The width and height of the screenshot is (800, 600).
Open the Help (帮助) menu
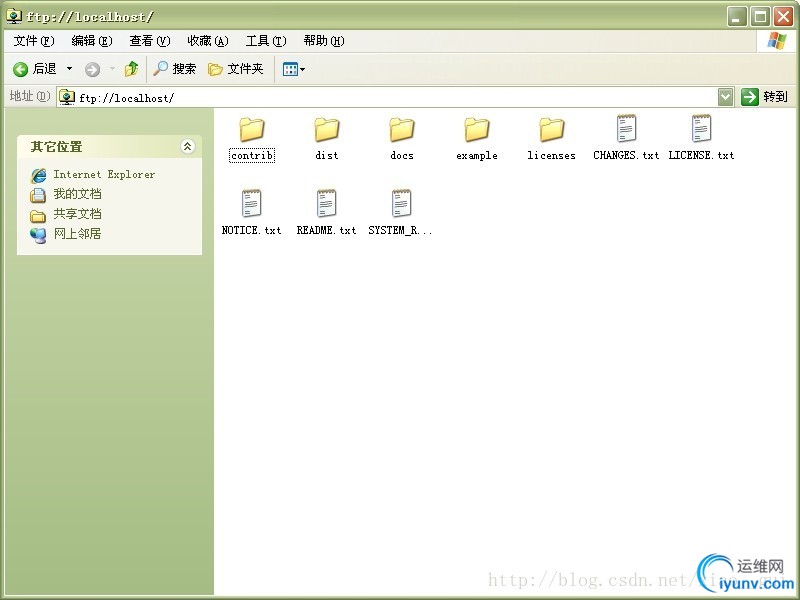[x=324, y=41]
